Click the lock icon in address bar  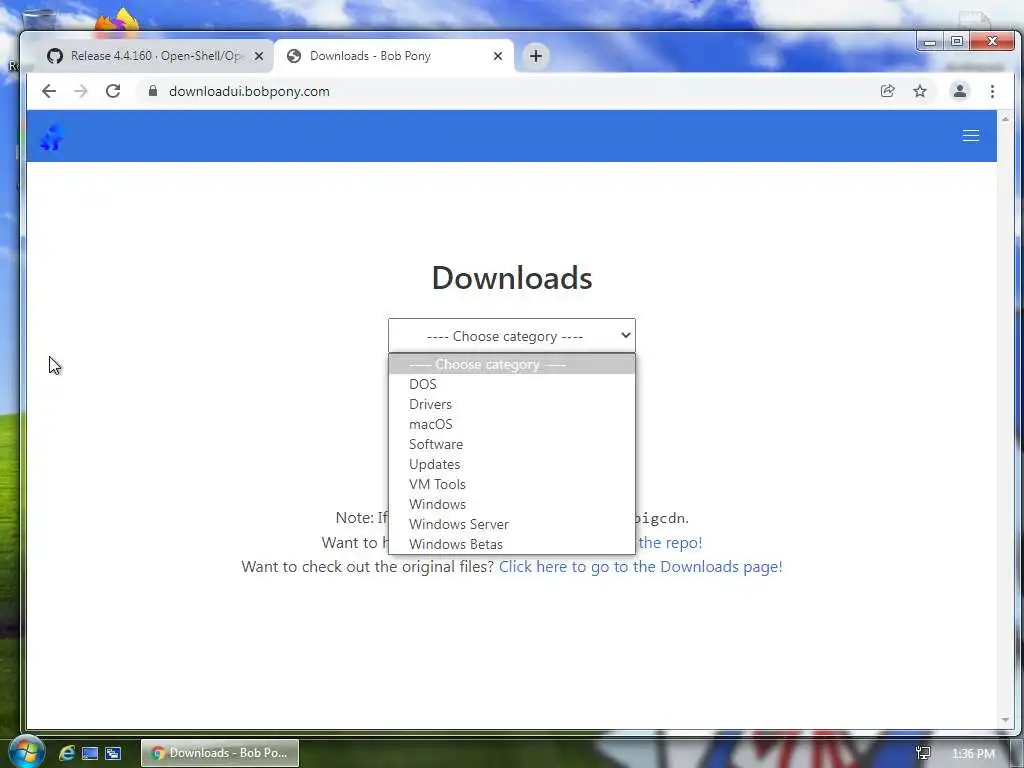[153, 91]
